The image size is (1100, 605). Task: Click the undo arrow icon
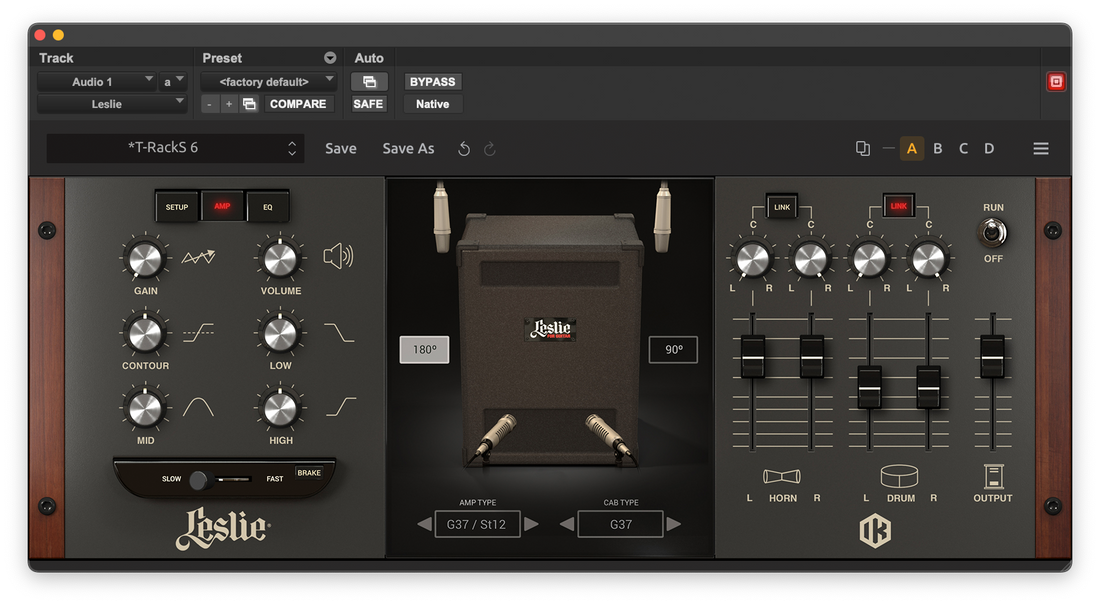(x=464, y=149)
